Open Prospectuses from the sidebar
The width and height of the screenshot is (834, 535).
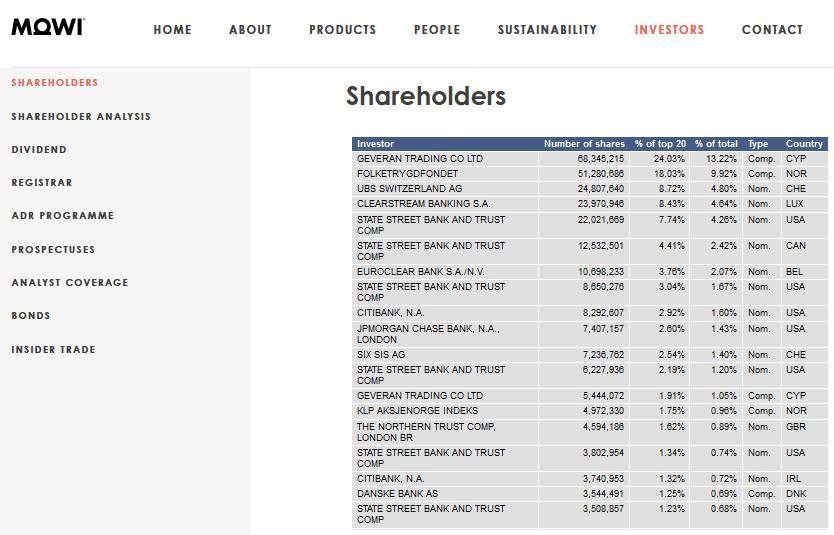click(53, 250)
